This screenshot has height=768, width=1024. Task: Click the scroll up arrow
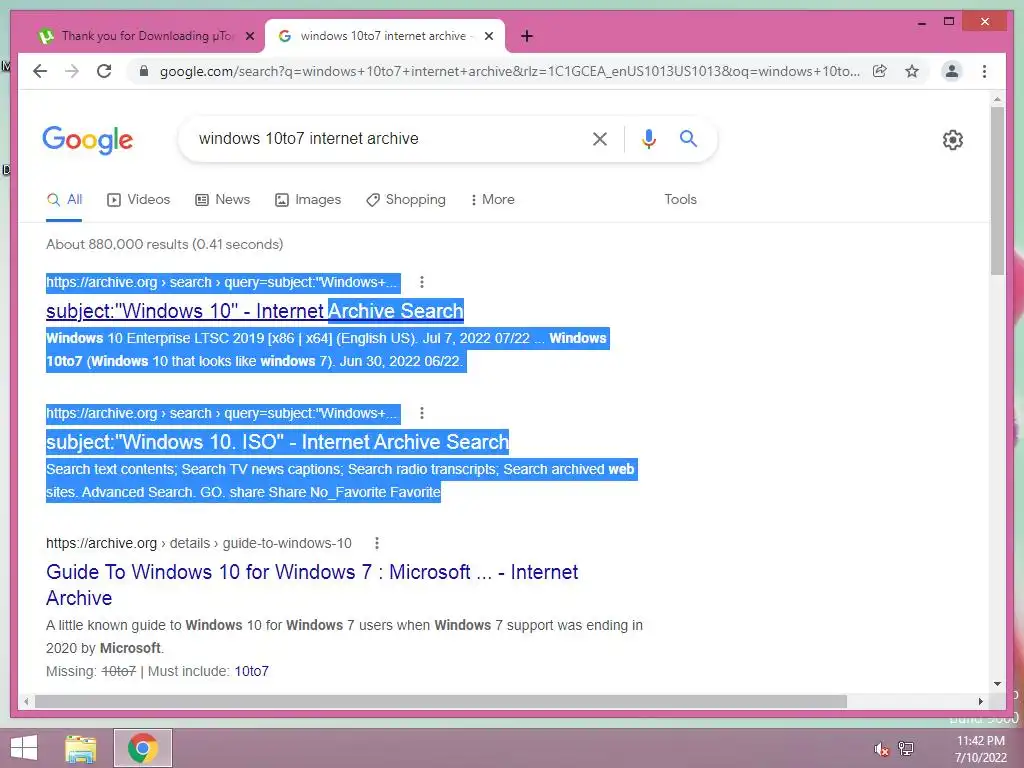(x=997, y=99)
